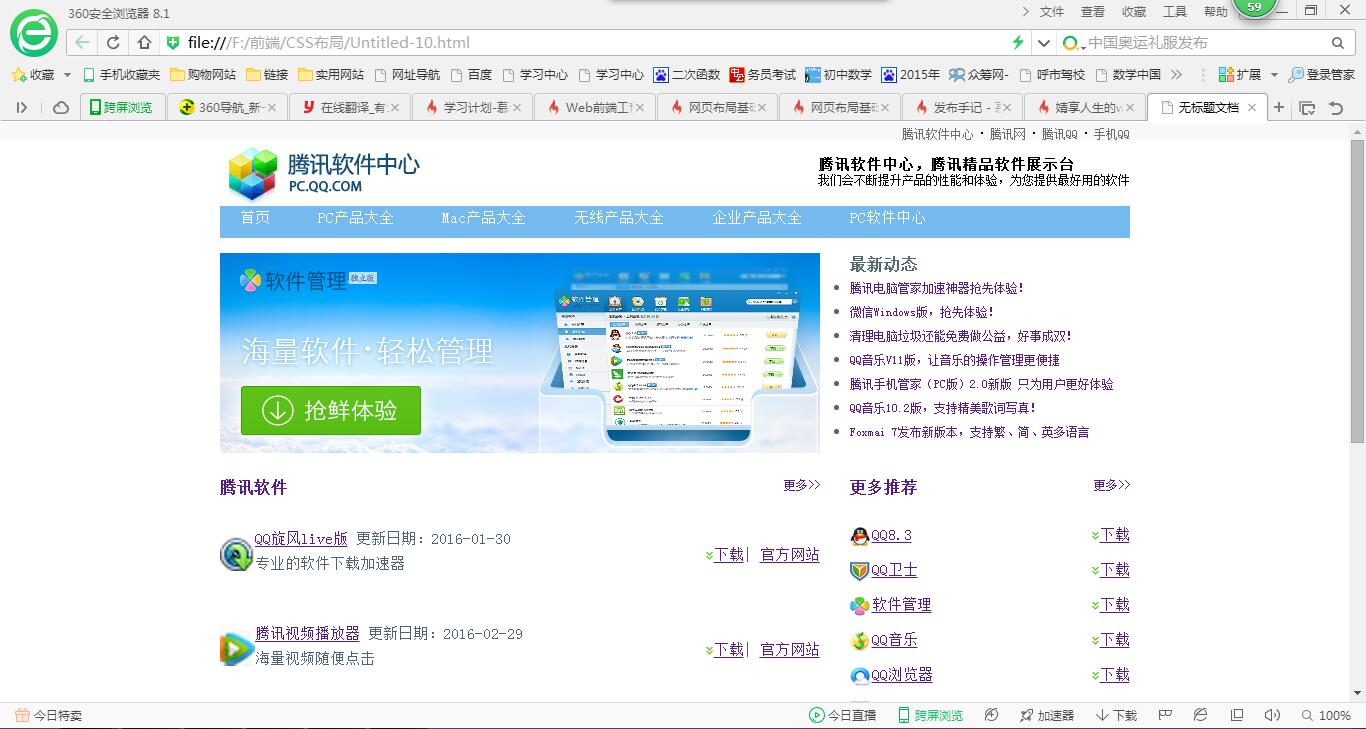This screenshot has height=729, width=1366.
Task: Expand the 扩展 extensions dropdown arrow
Action: (1274, 75)
